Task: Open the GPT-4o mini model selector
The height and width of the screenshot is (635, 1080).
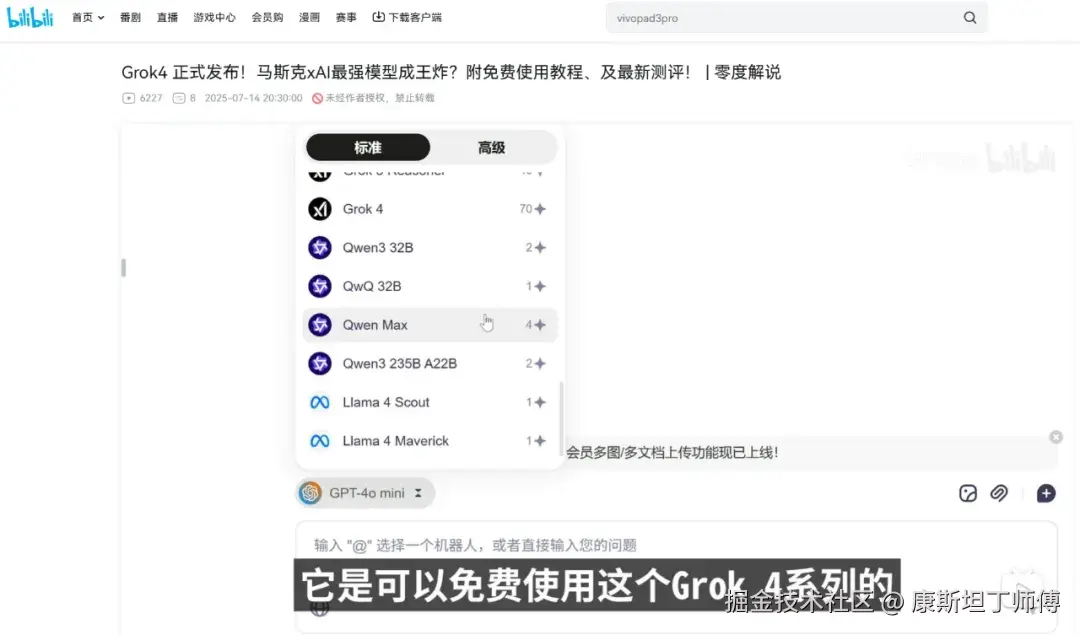Action: click(x=364, y=492)
